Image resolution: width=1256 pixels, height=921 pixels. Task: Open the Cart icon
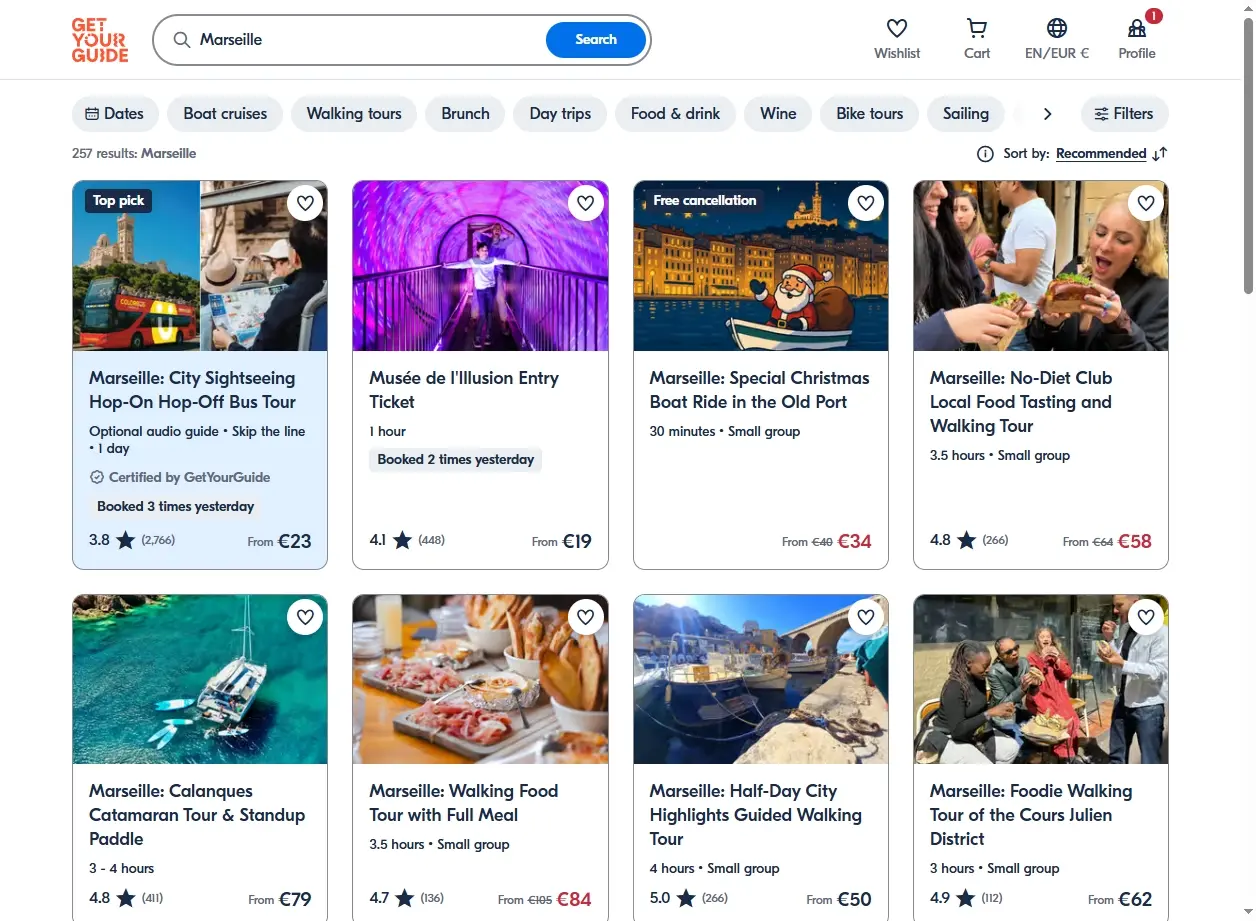(x=977, y=28)
